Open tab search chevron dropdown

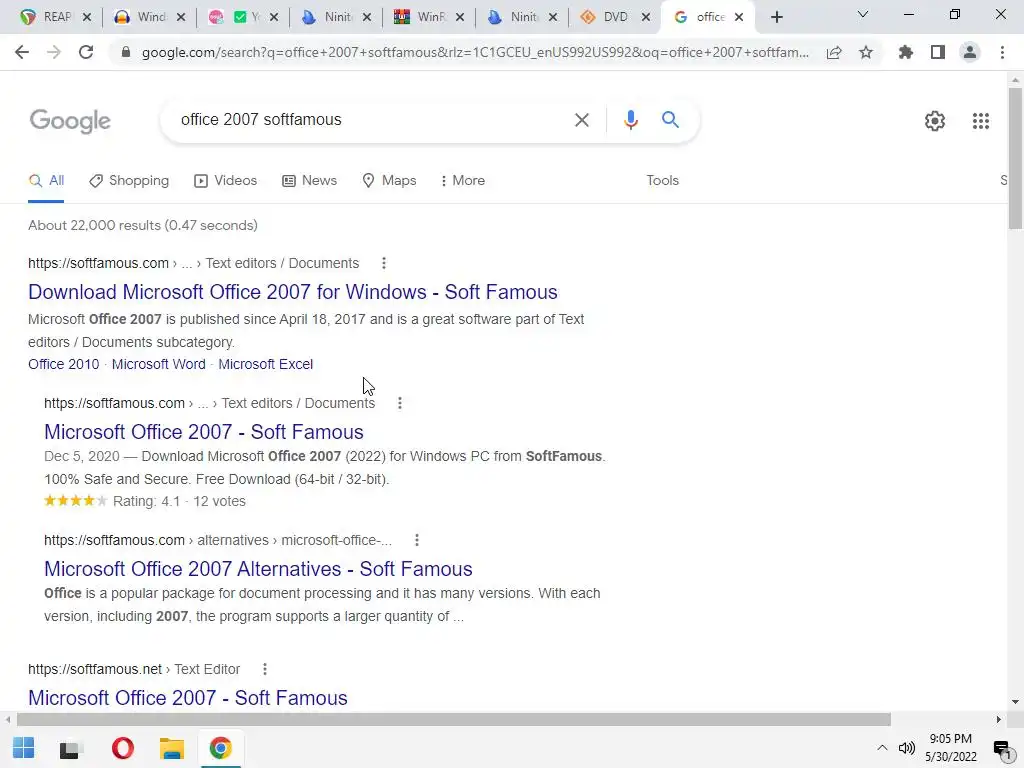(x=863, y=14)
